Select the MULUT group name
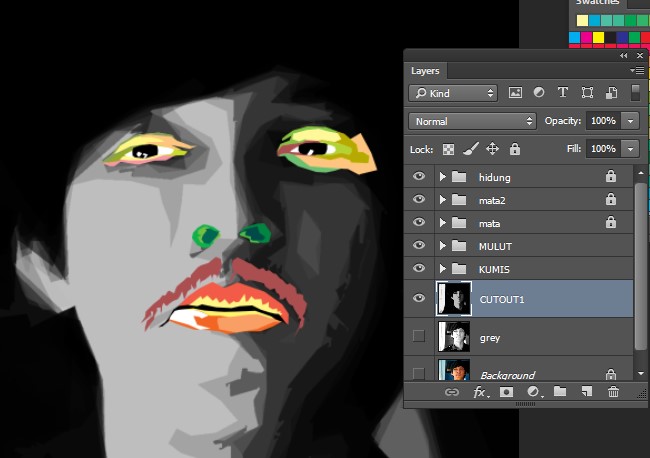The width and height of the screenshot is (650, 458). tap(495, 247)
